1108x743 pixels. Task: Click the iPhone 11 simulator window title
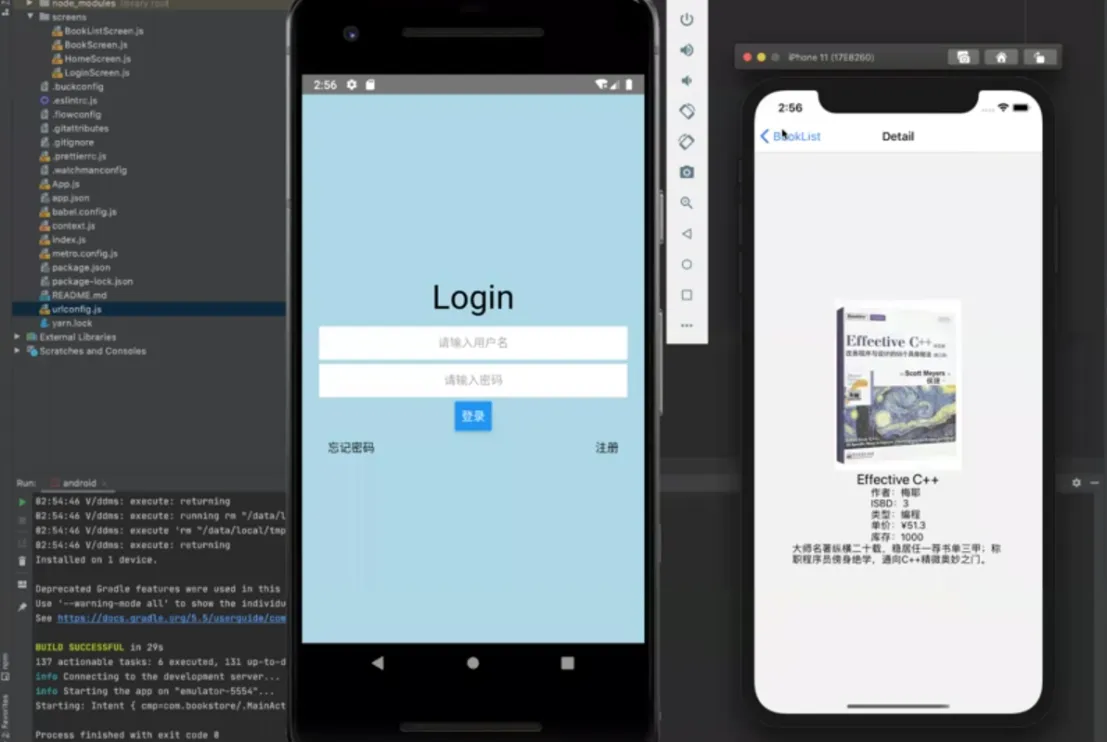[831, 57]
